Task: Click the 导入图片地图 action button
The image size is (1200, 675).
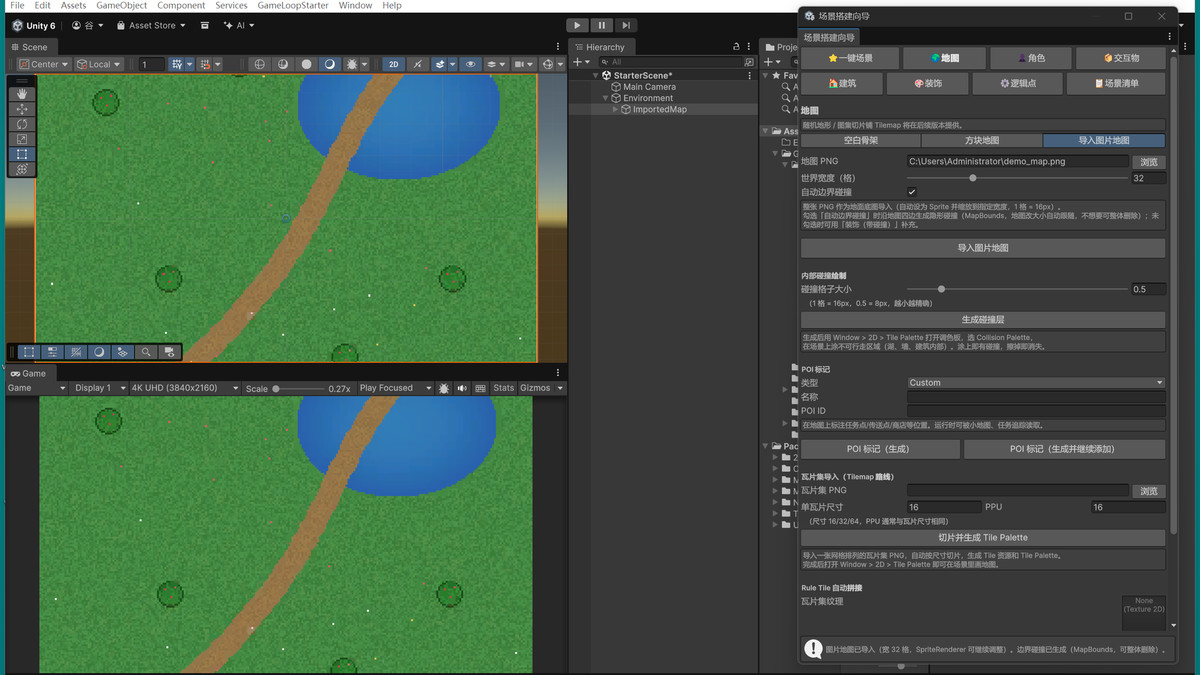Action: click(983, 248)
